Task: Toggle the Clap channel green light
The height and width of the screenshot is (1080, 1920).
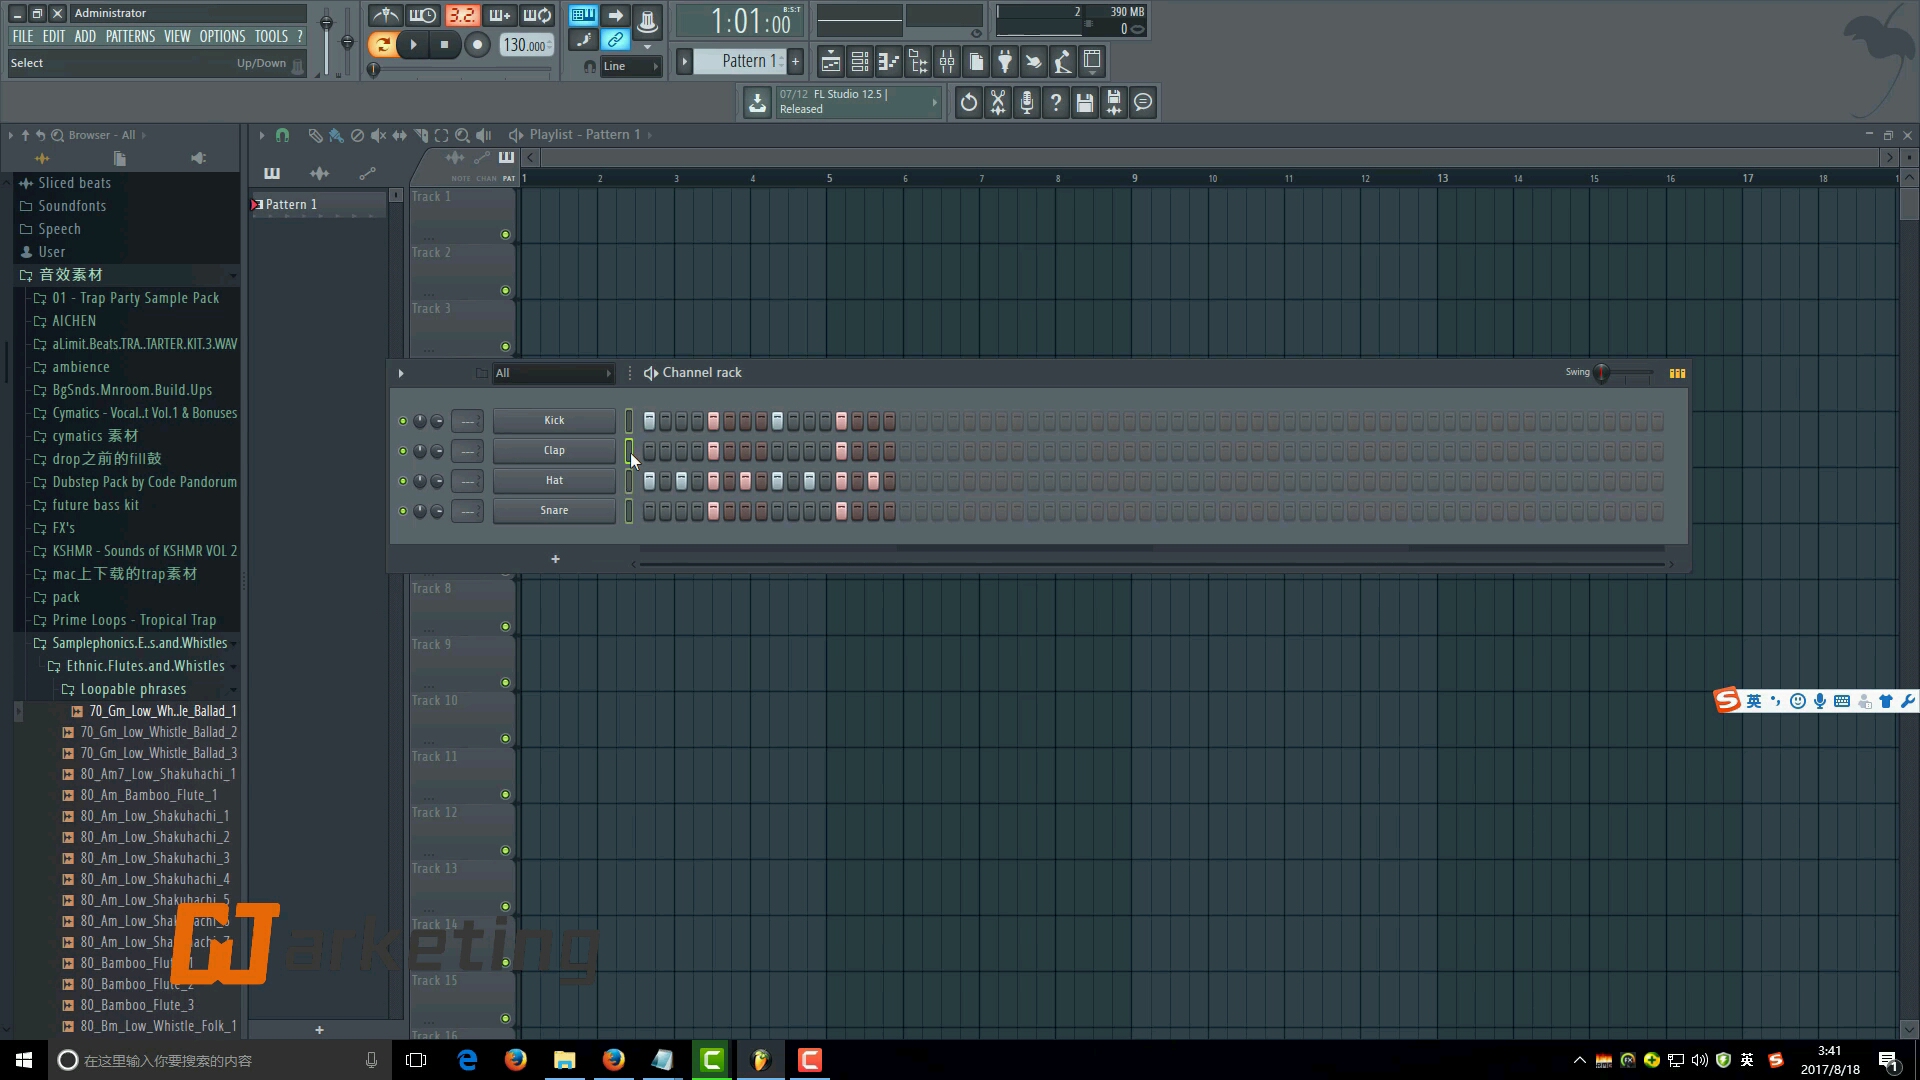Action: pos(401,450)
